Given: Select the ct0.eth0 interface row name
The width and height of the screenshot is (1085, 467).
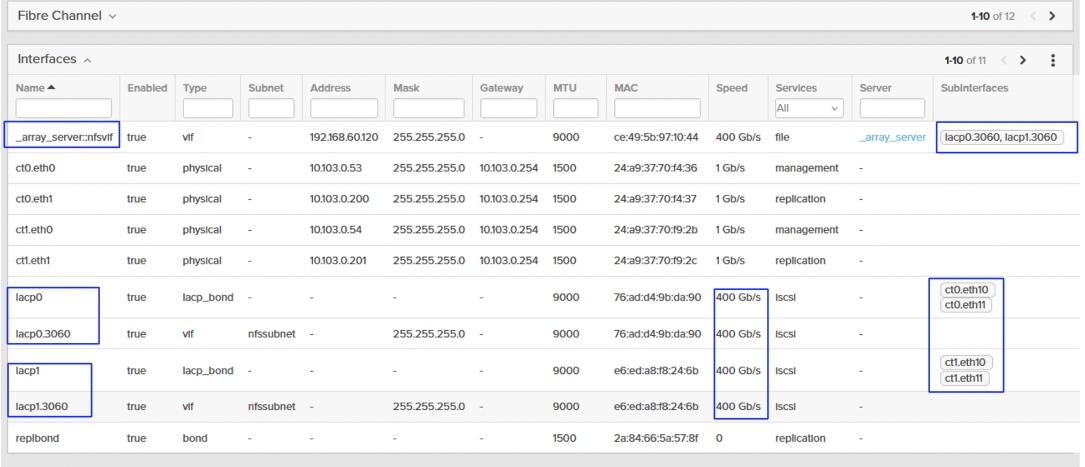Looking at the screenshot, I should coord(34,168).
